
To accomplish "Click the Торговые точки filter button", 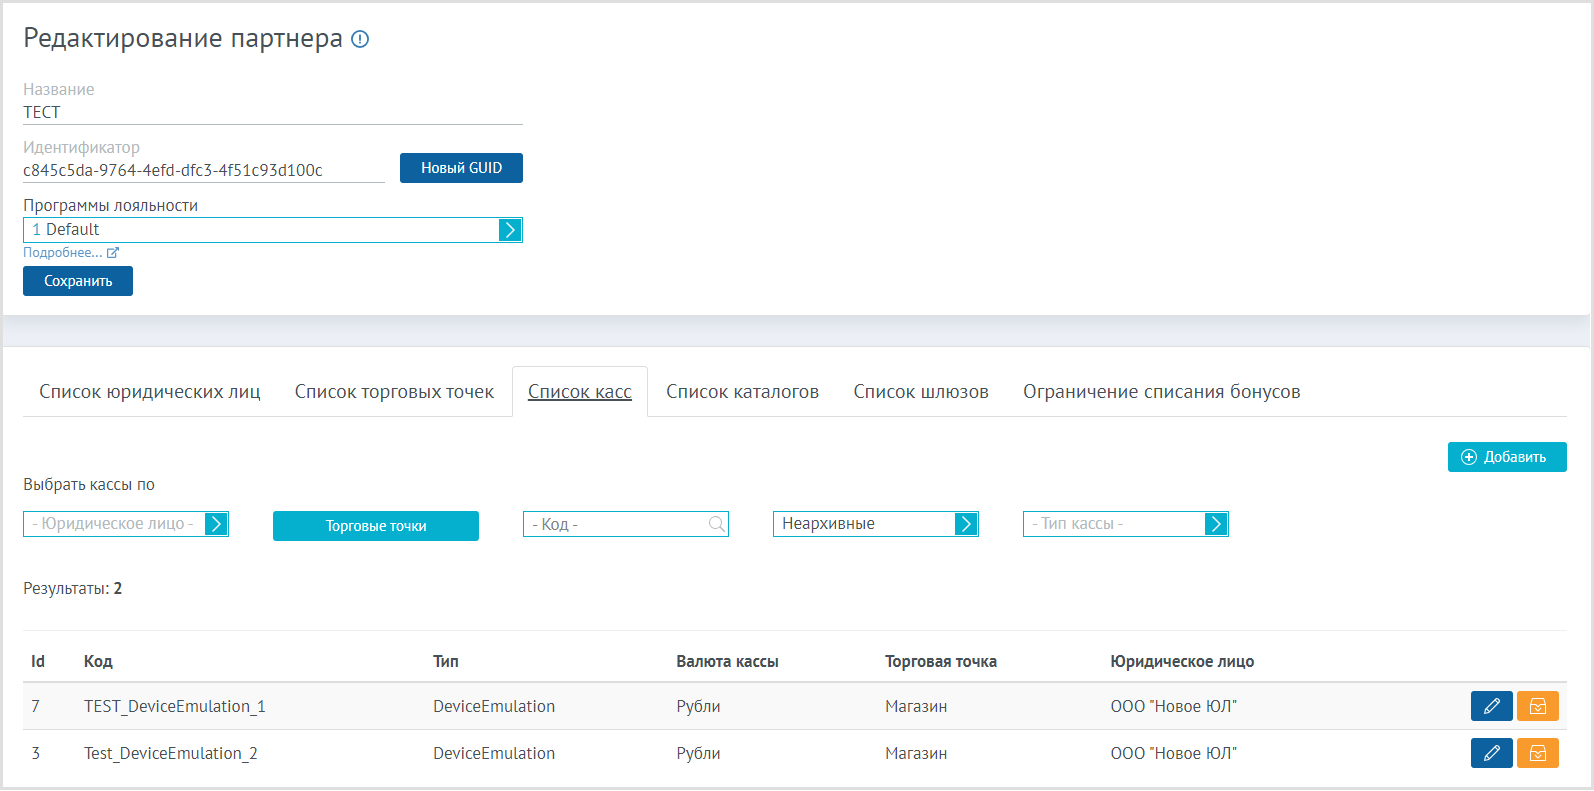I will 376,526.
